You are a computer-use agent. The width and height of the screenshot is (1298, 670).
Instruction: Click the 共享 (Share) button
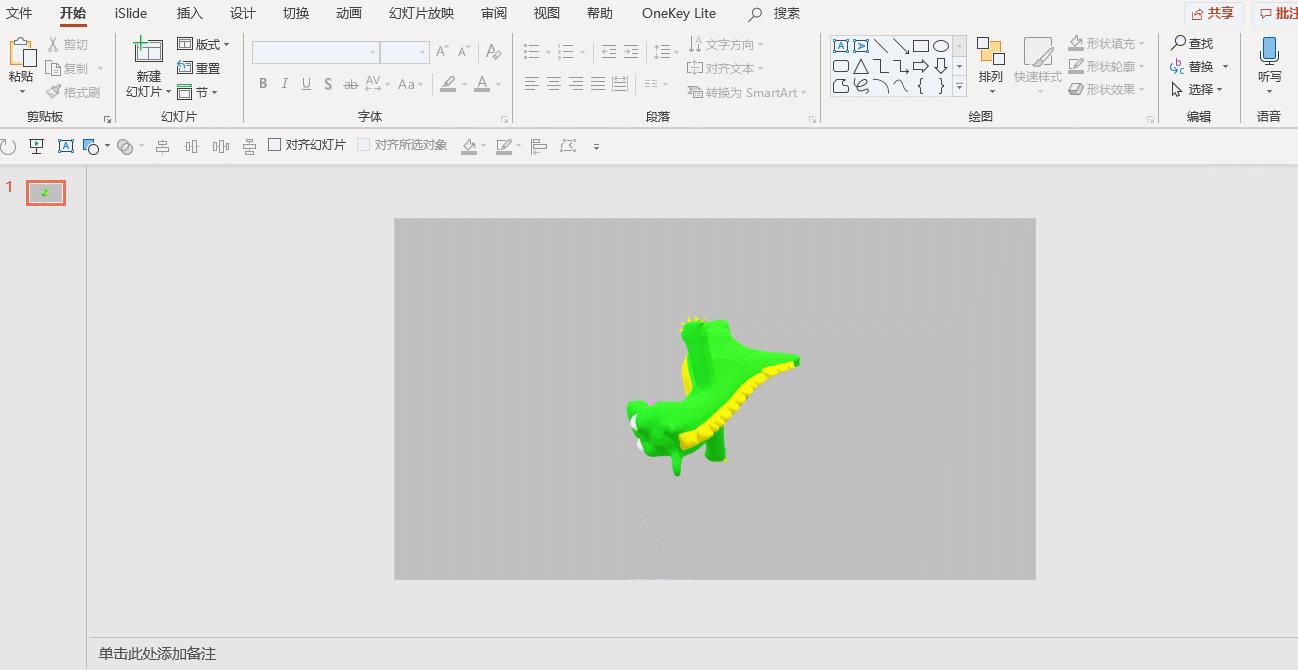1213,13
